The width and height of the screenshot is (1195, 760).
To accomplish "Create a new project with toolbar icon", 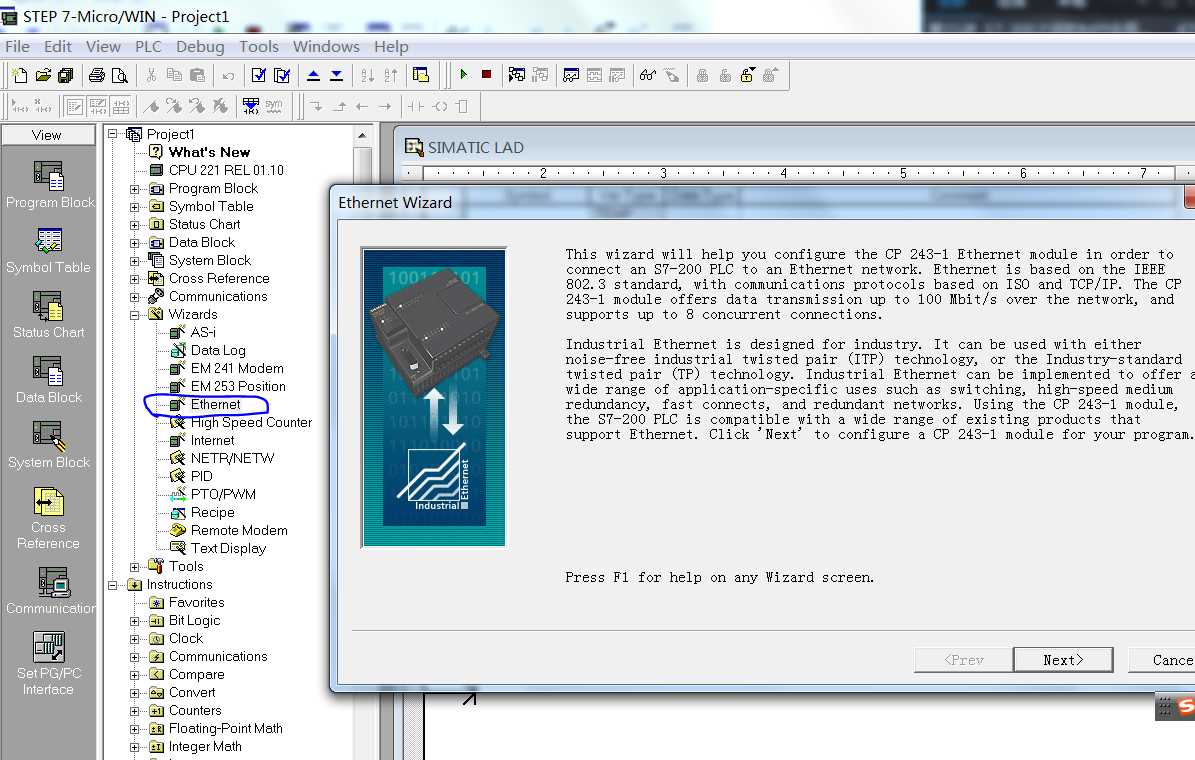I will (x=20, y=75).
